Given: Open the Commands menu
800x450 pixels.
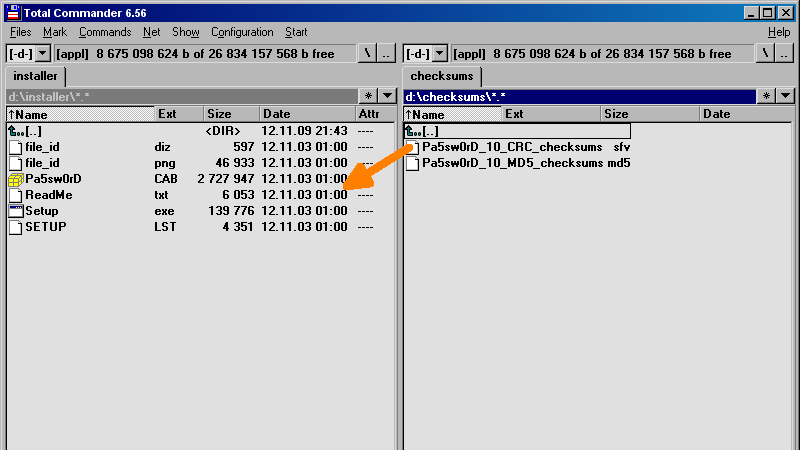Looking at the screenshot, I should (x=105, y=32).
